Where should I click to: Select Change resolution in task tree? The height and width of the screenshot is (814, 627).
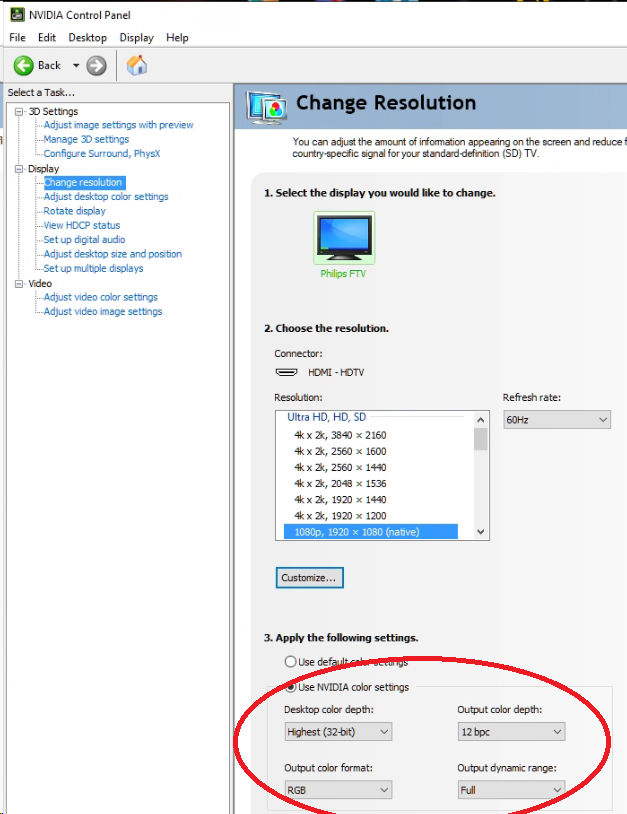(x=83, y=182)
